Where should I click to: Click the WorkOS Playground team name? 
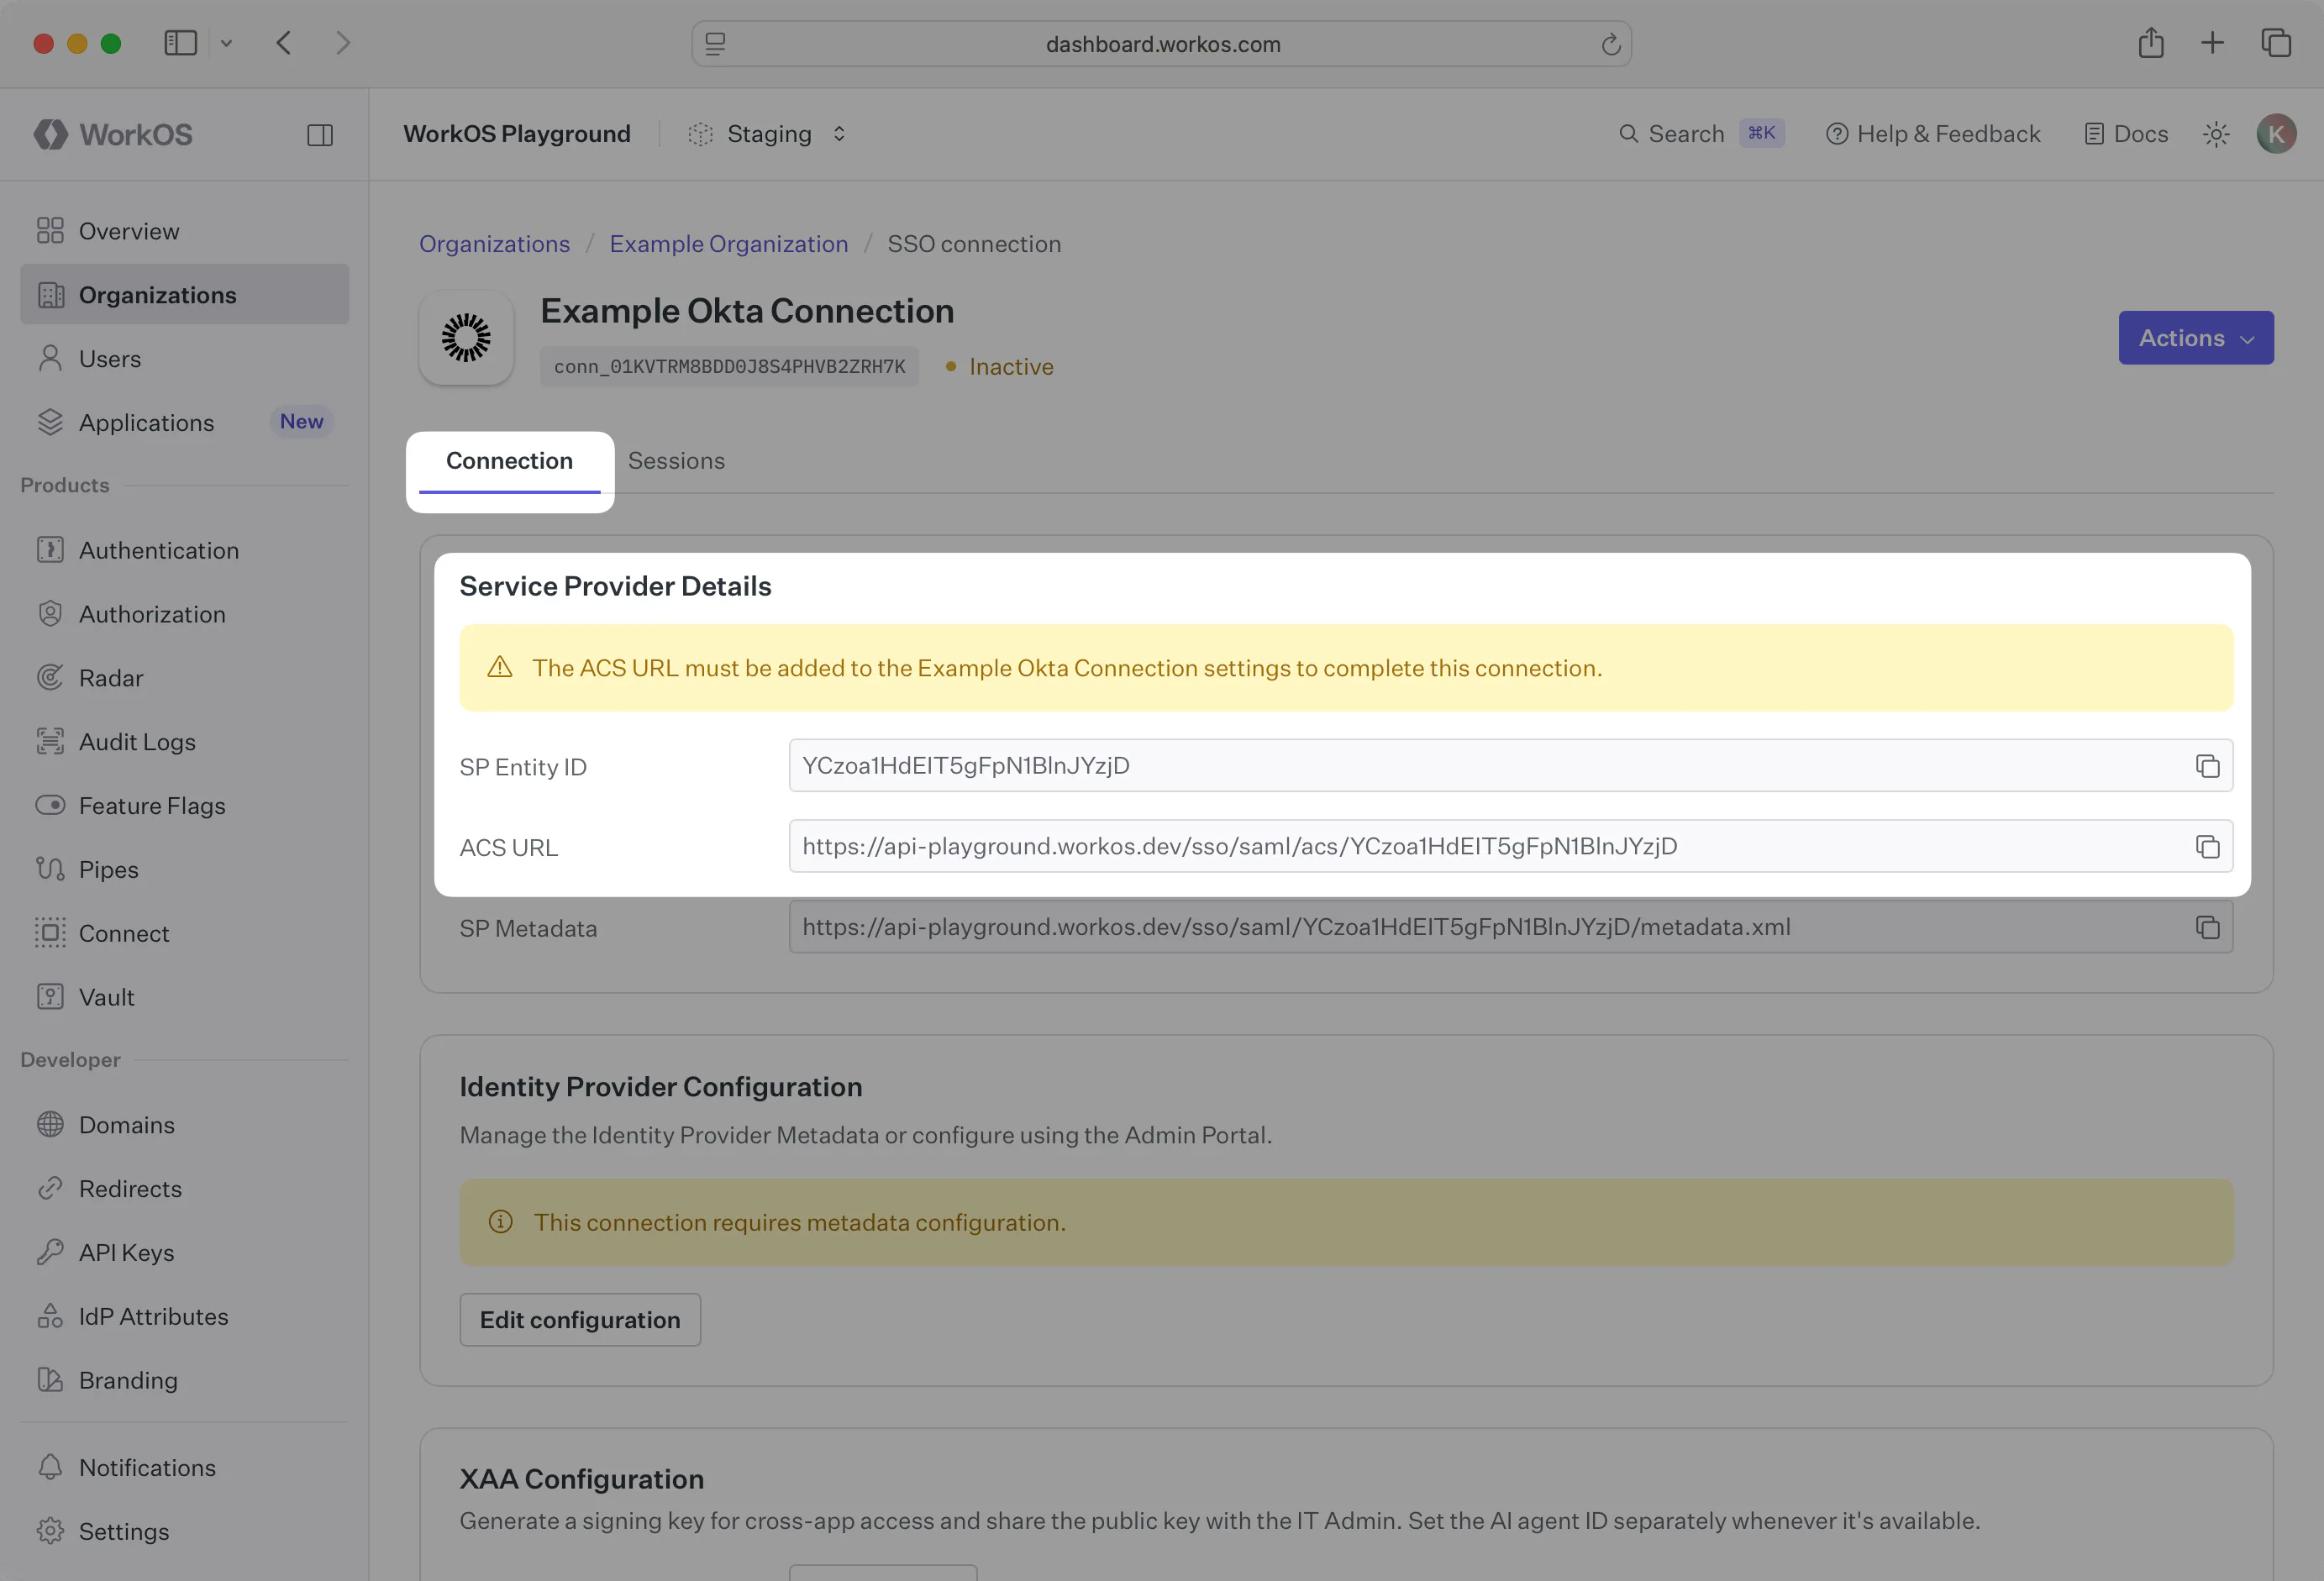point(517,134)
